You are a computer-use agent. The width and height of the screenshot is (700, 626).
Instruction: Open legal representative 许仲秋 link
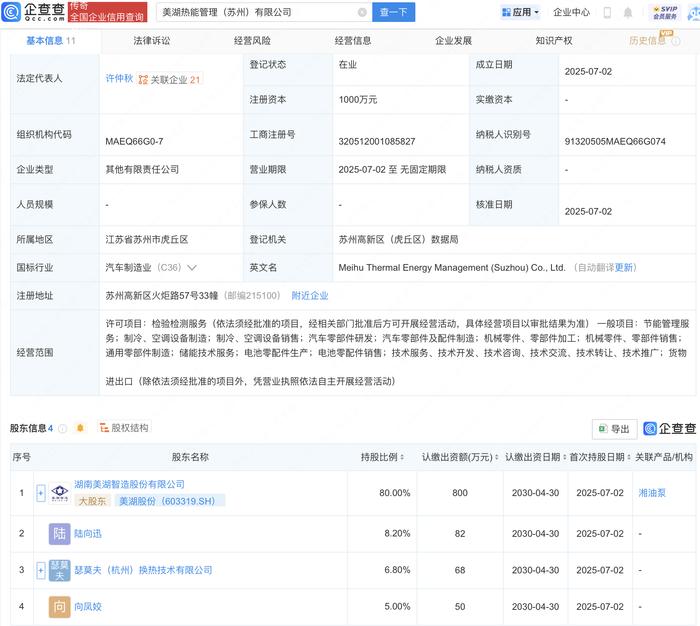coord(119,79)
